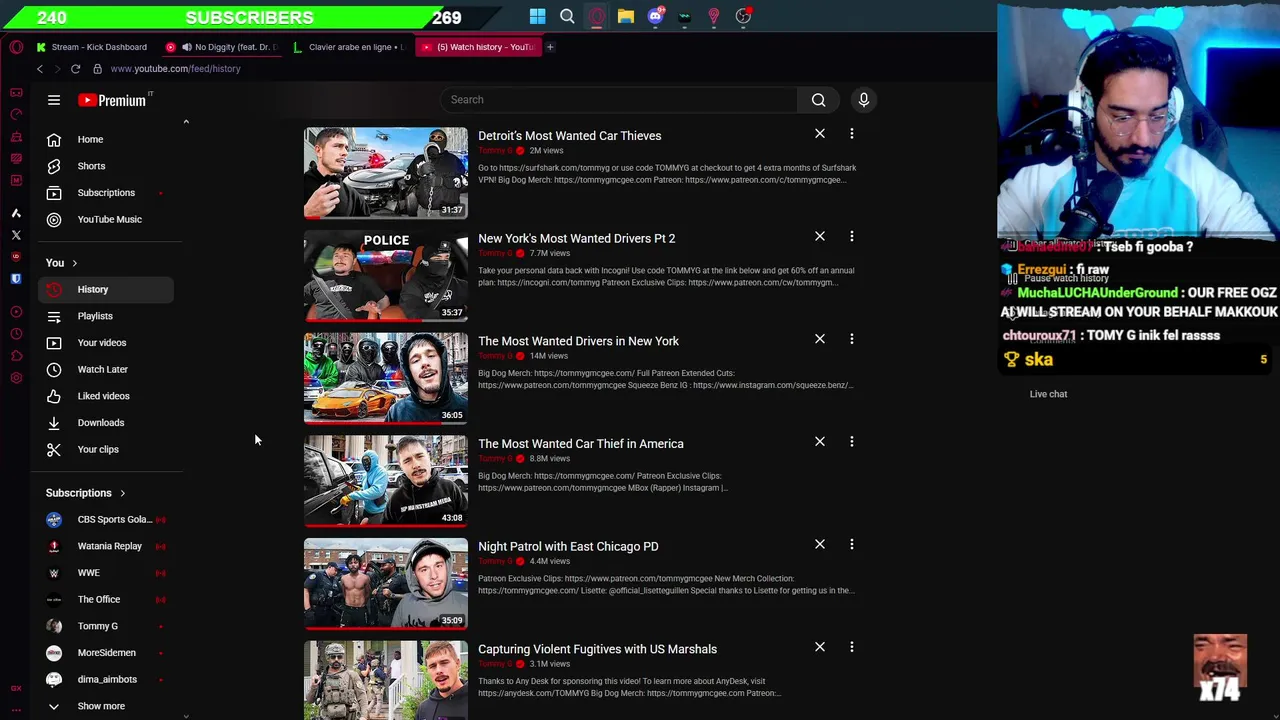This screenshot has height=720, width=1280.
Task: Open The Most Wanted Car Thief in America title
Action: (x=581, y=444)
